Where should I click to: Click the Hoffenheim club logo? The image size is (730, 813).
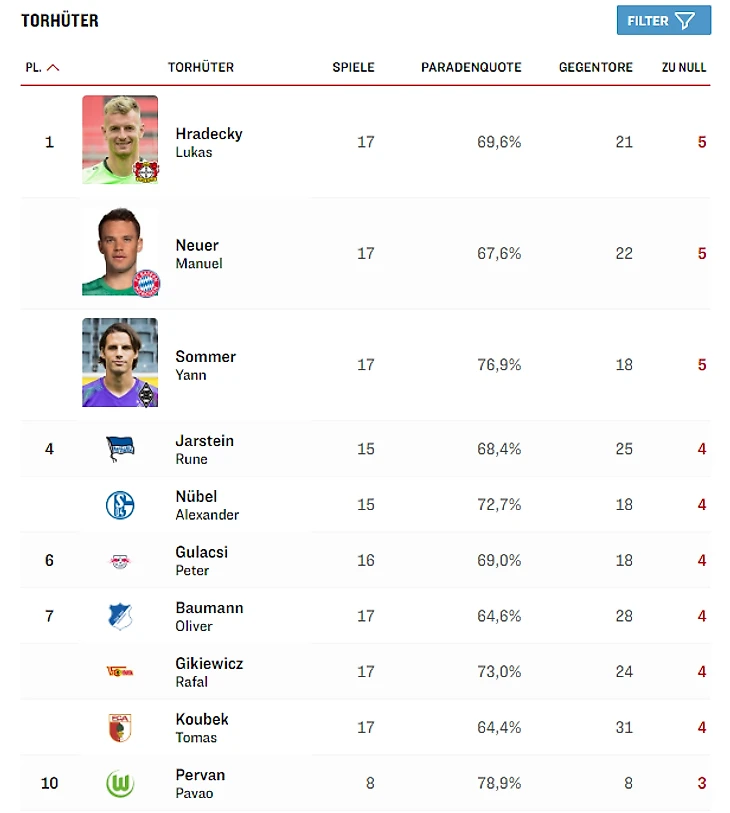click(x=120, y=616)
